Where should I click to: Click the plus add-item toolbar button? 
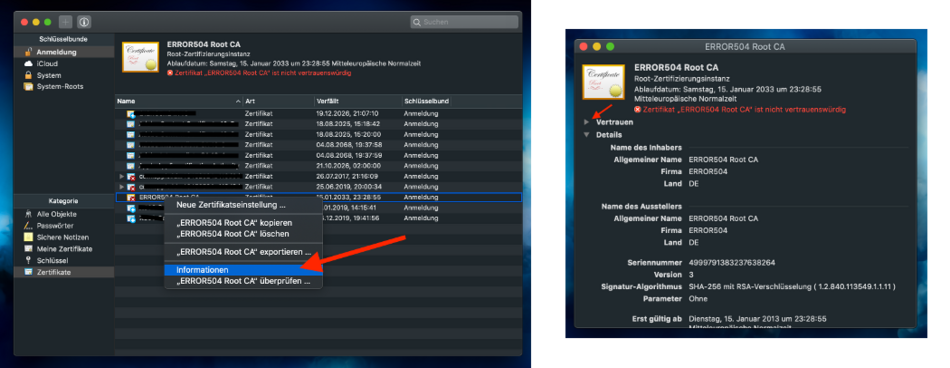click(x=65, y=22)
